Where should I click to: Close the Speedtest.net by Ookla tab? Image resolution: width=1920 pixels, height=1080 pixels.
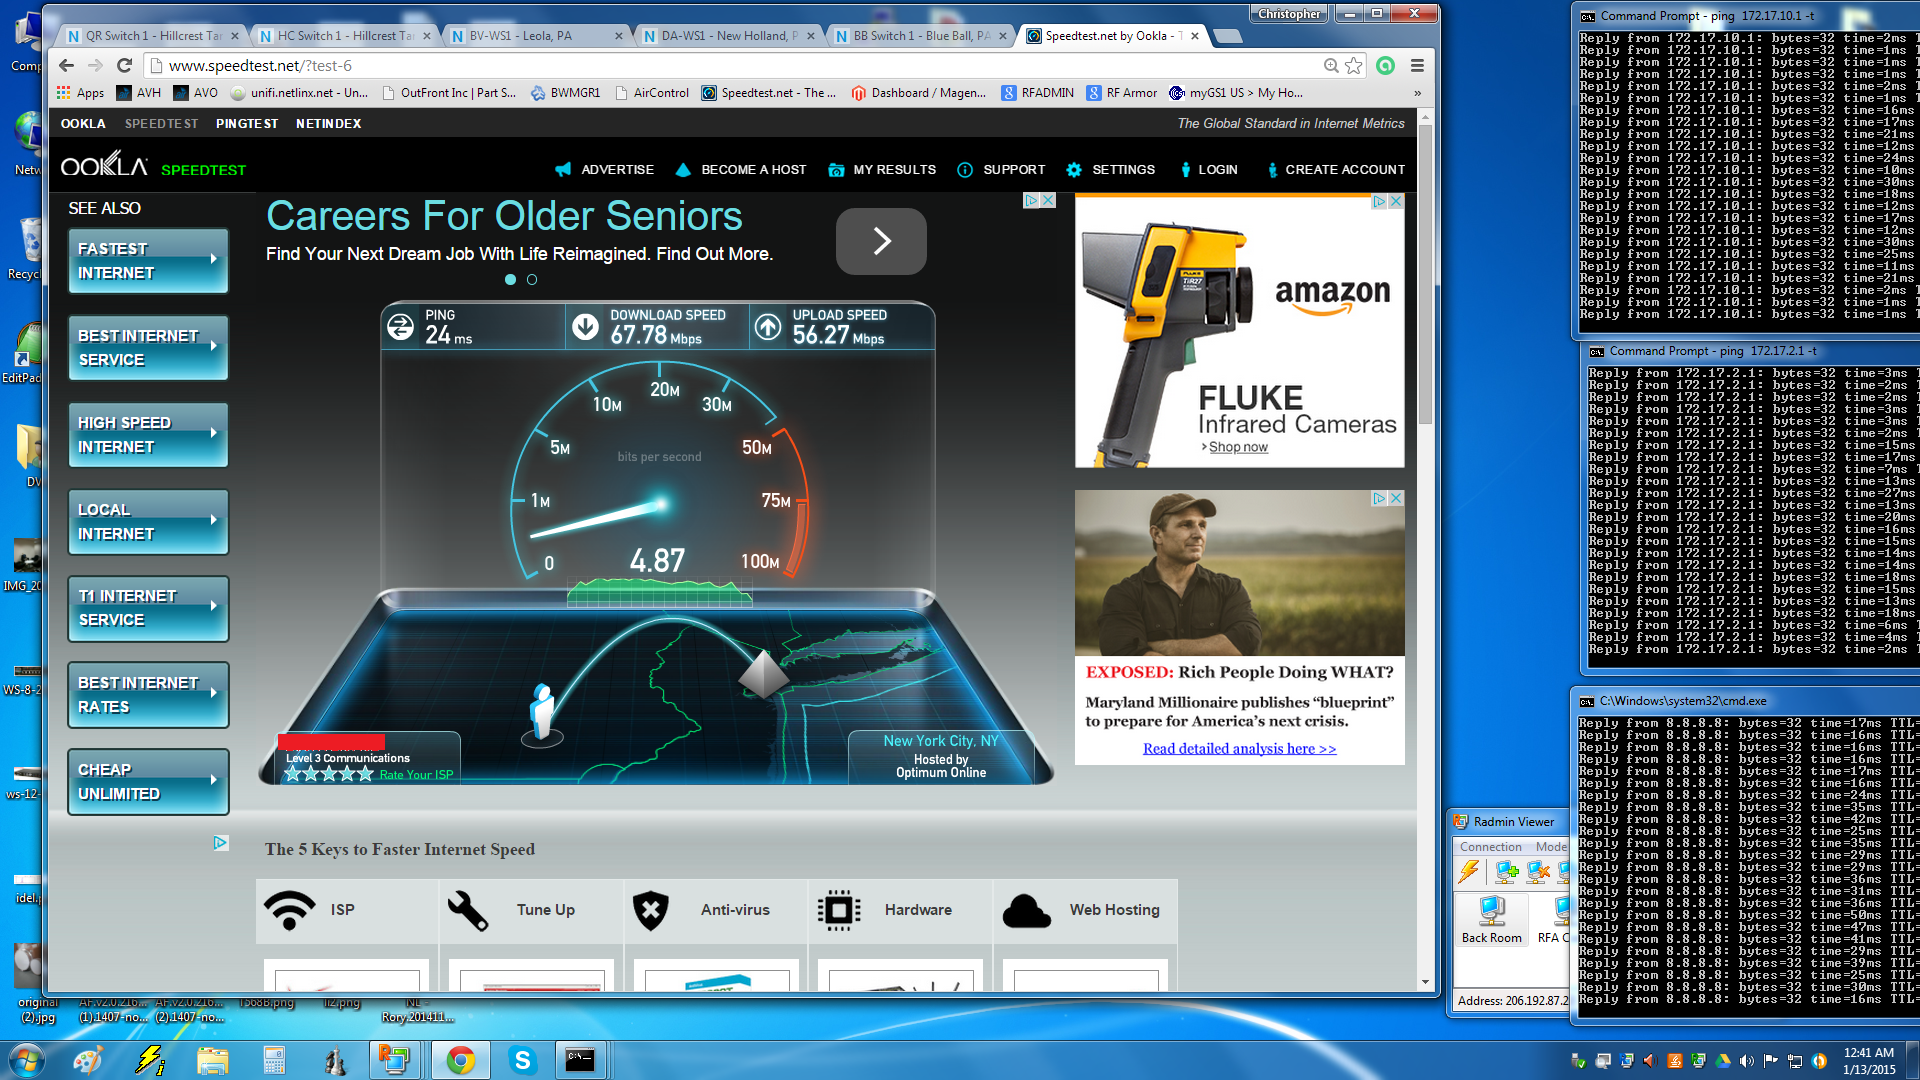pos(1195,36)
